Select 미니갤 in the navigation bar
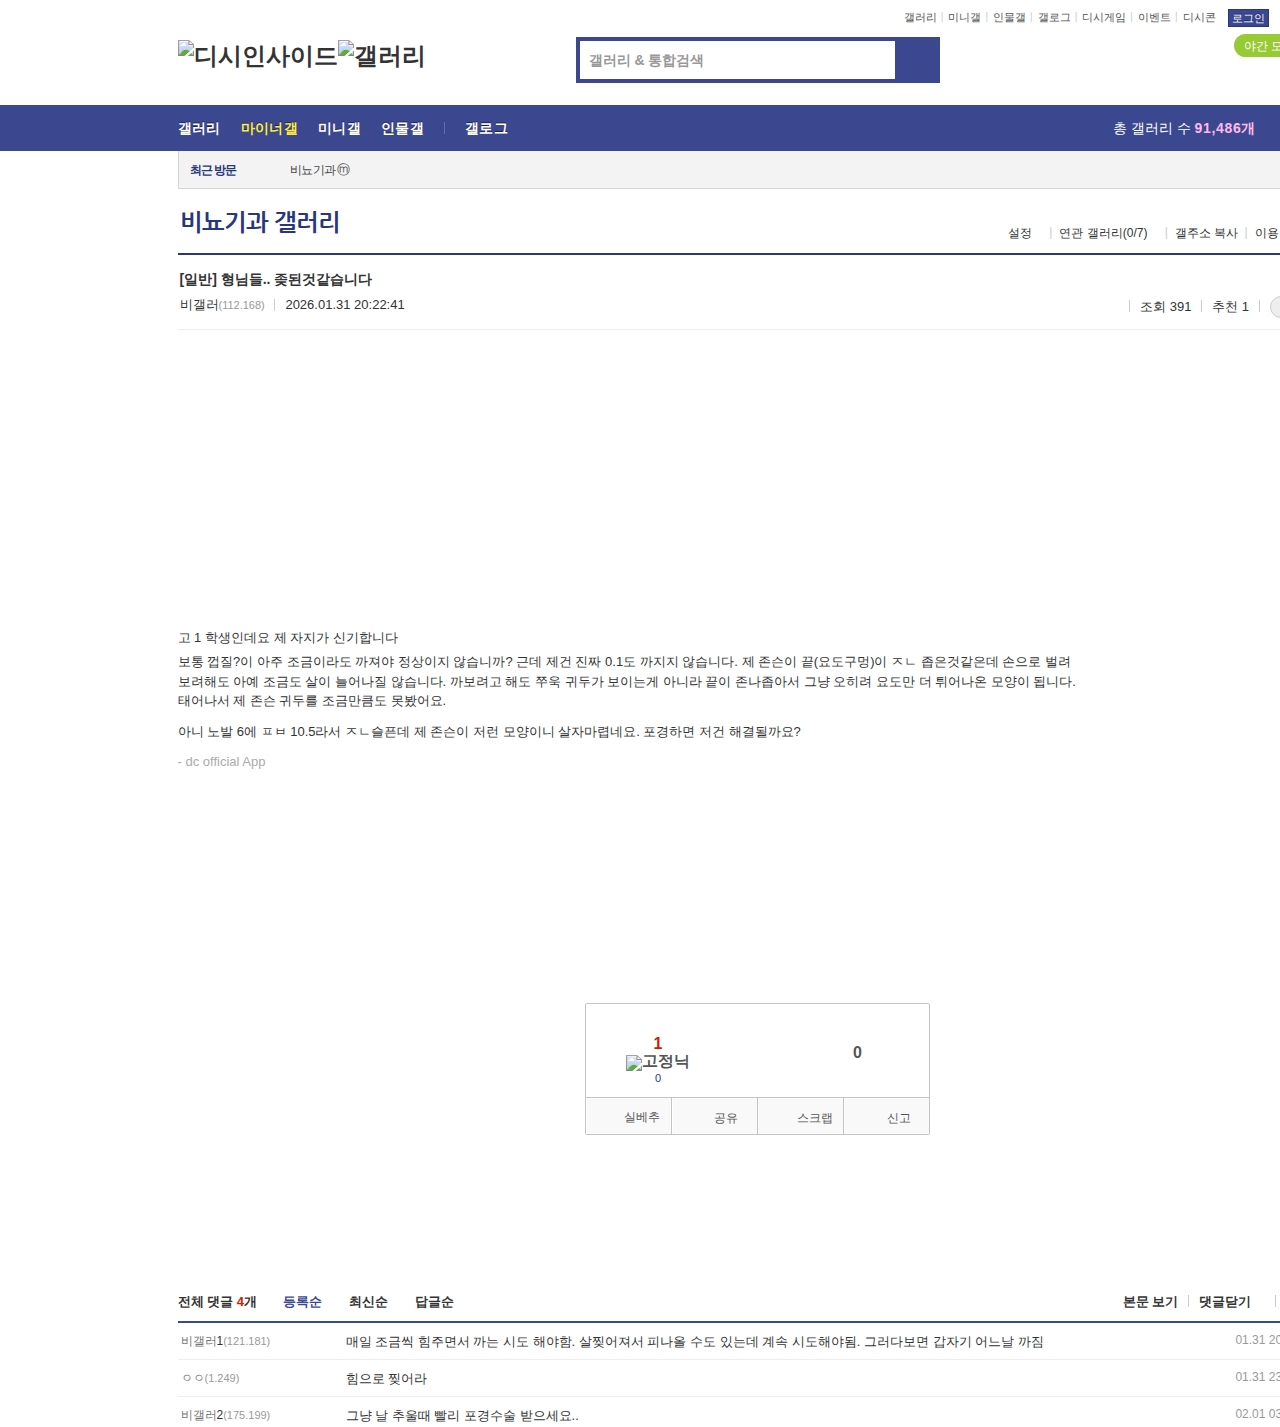The height and width of the screenshot is (1427, 1280). pos(339,129)
